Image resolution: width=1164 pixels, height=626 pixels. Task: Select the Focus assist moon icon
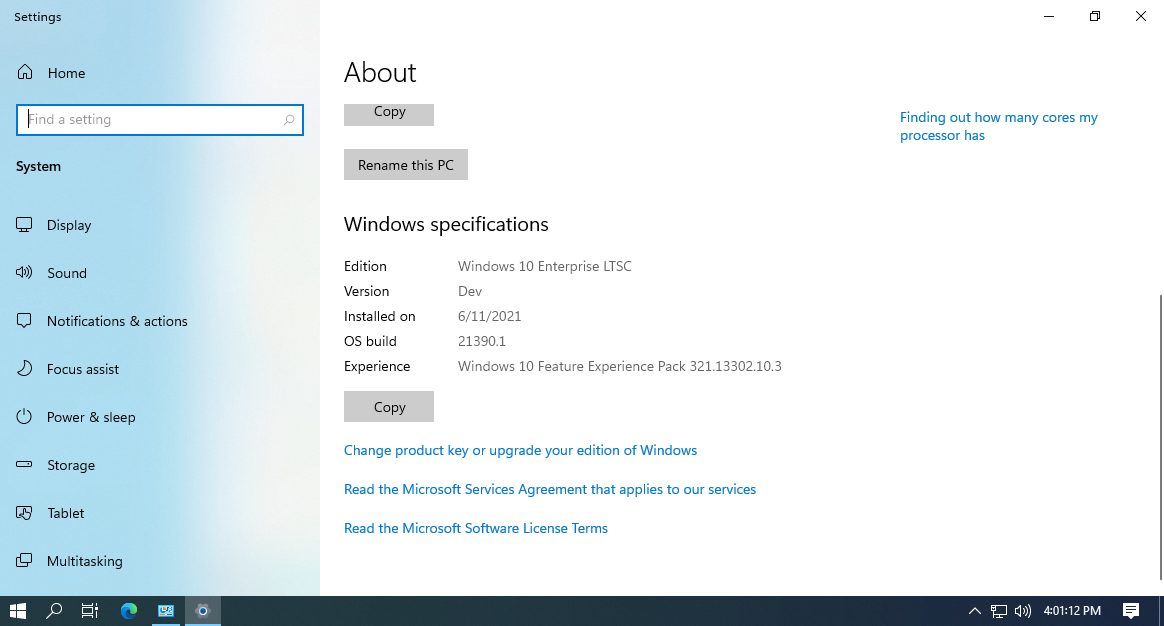click(x=24, y=368)
